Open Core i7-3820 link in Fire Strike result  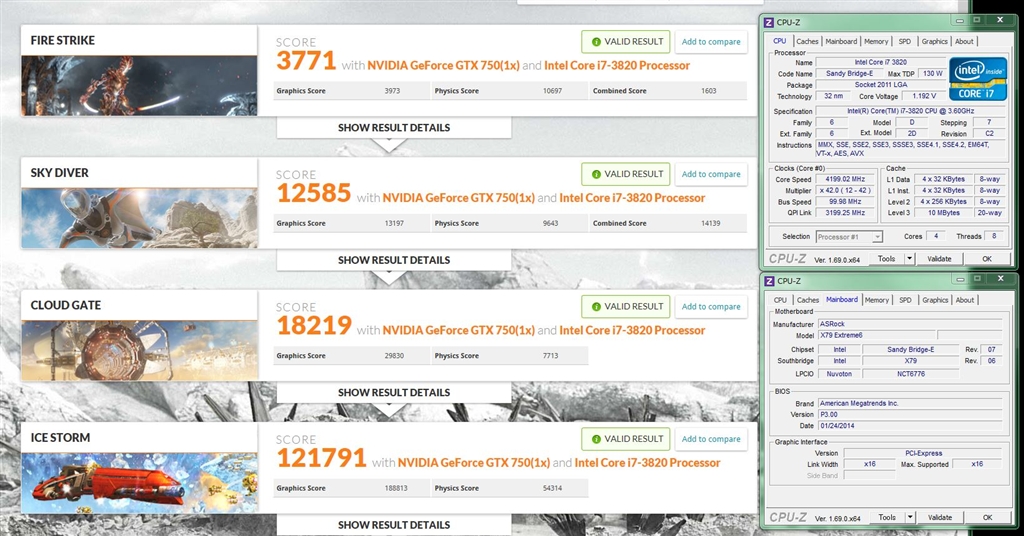pos(617,65)
